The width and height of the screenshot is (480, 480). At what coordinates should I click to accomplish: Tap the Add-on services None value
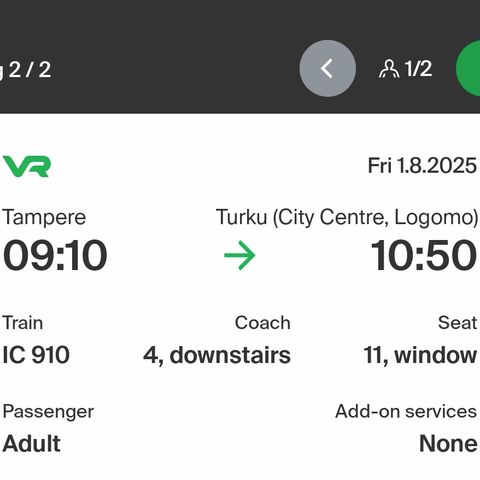(448, 443)
